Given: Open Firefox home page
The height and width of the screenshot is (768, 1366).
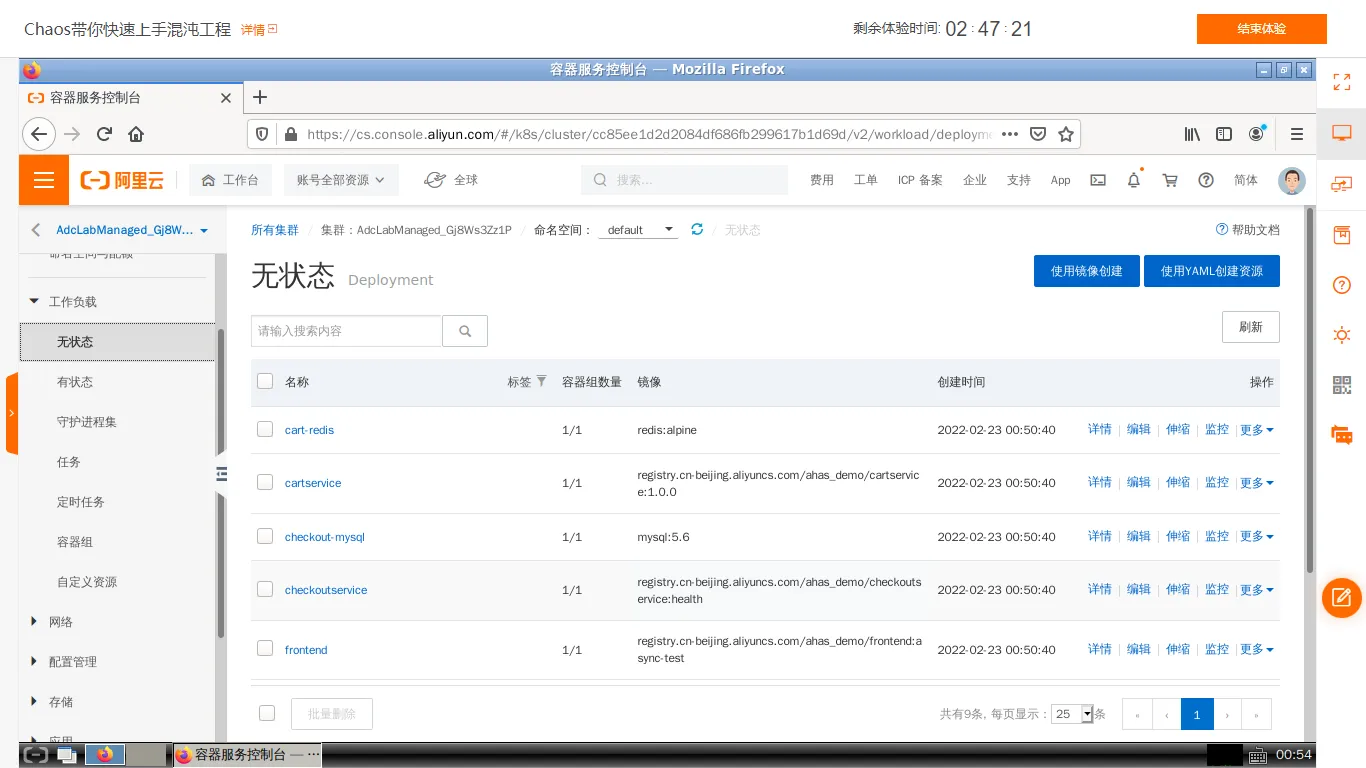Looking at the screenshot, I should tap(136, 134).
